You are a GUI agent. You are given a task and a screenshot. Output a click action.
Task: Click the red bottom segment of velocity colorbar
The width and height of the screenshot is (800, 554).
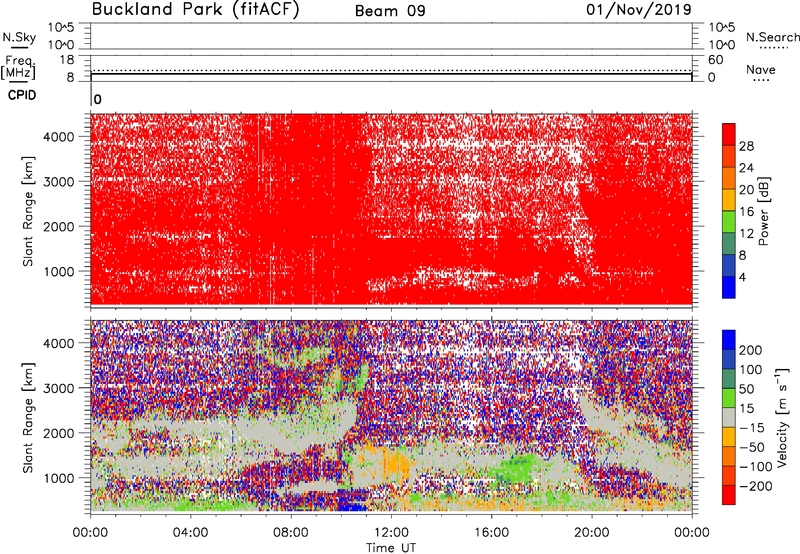pos(729,495)
